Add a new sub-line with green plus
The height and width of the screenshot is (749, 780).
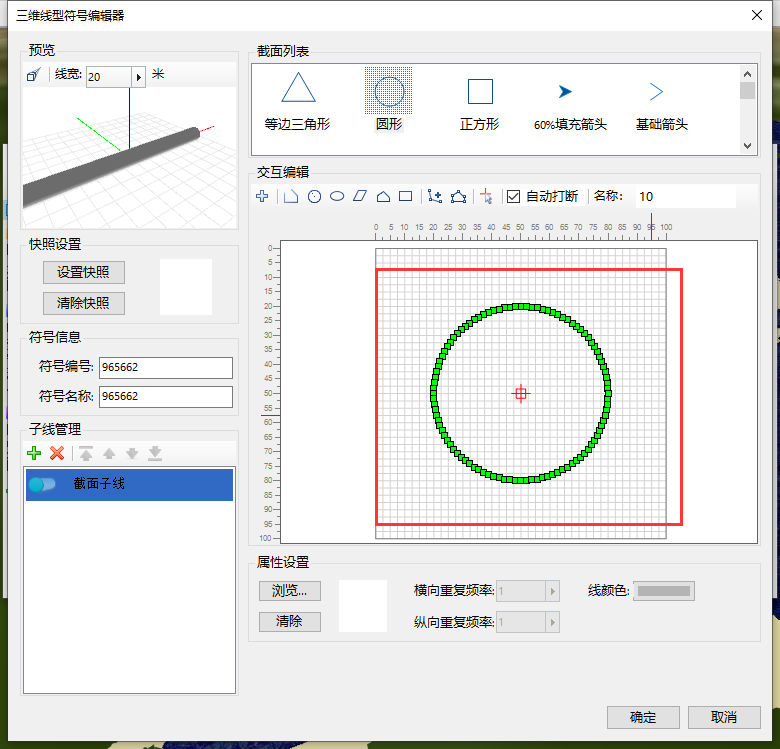(x=34, y=453)
